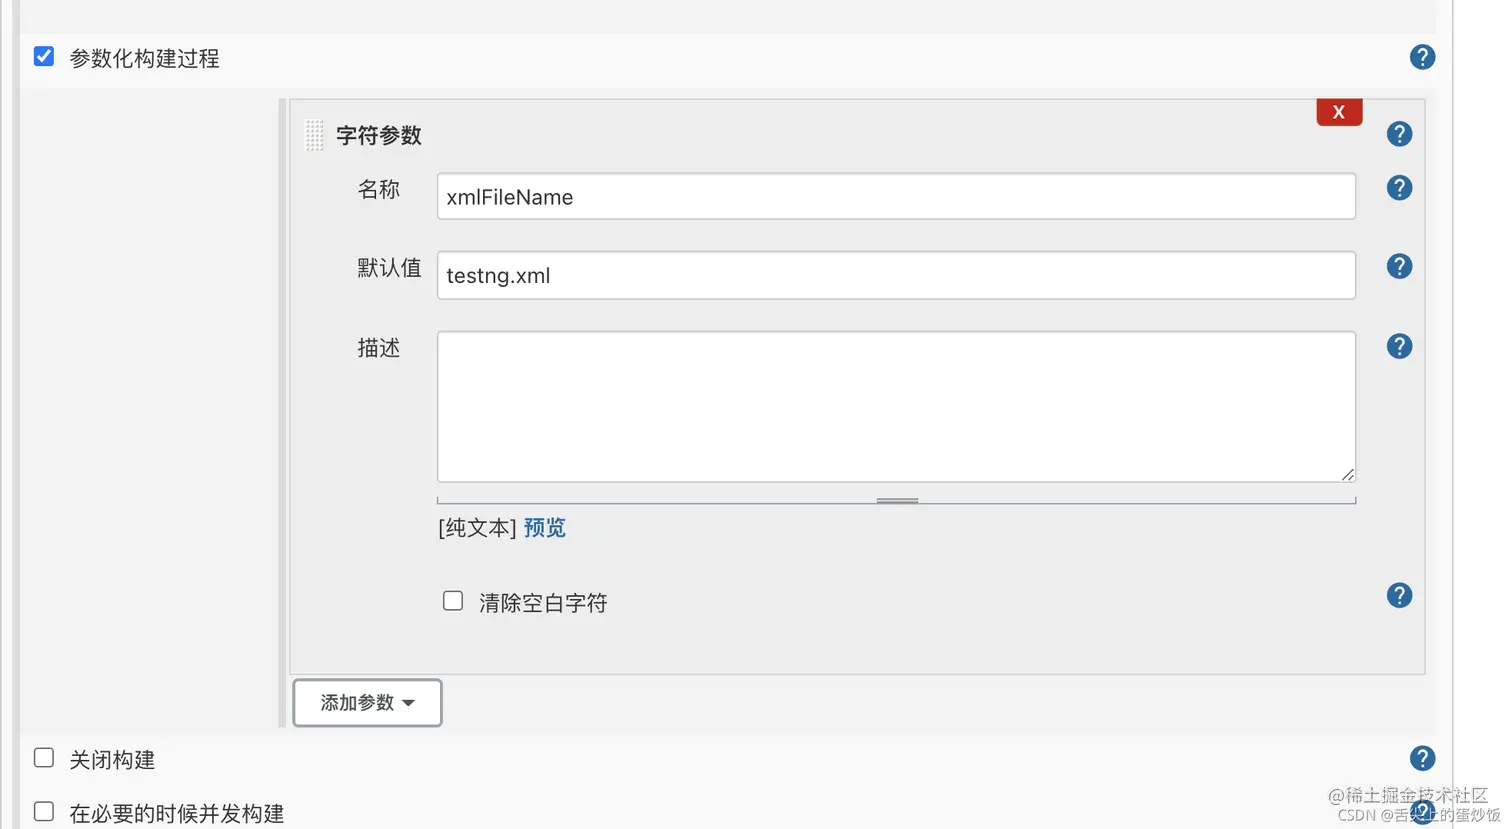Enable the 清除空白字符 checkbox

[453, 601]
